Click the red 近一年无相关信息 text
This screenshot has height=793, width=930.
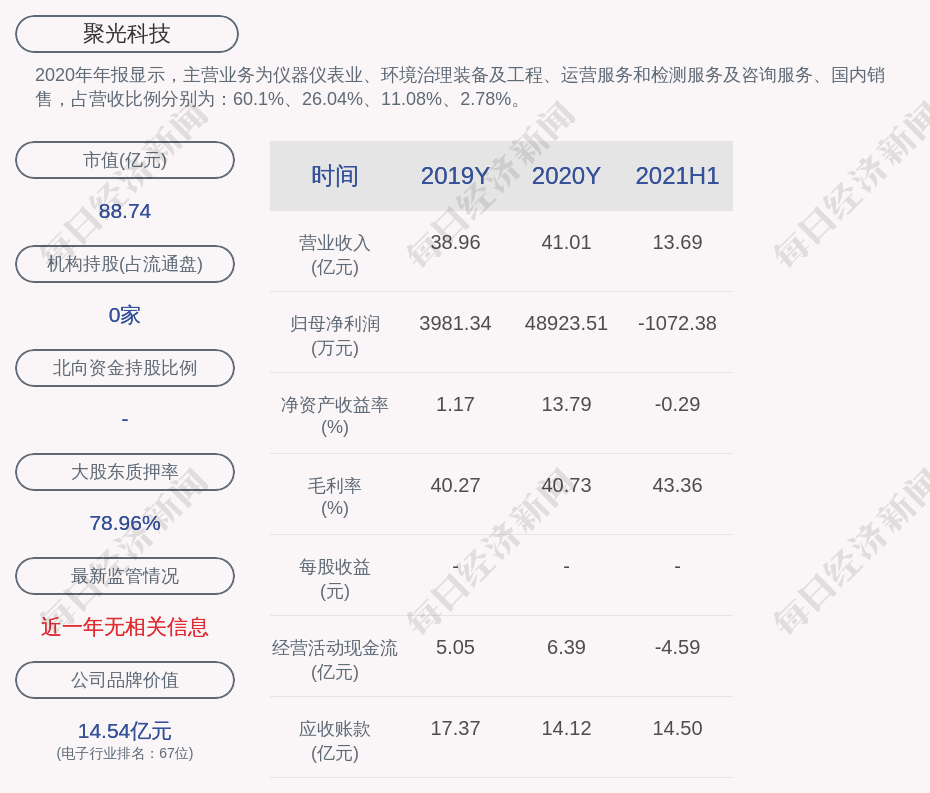click(125, 627)
